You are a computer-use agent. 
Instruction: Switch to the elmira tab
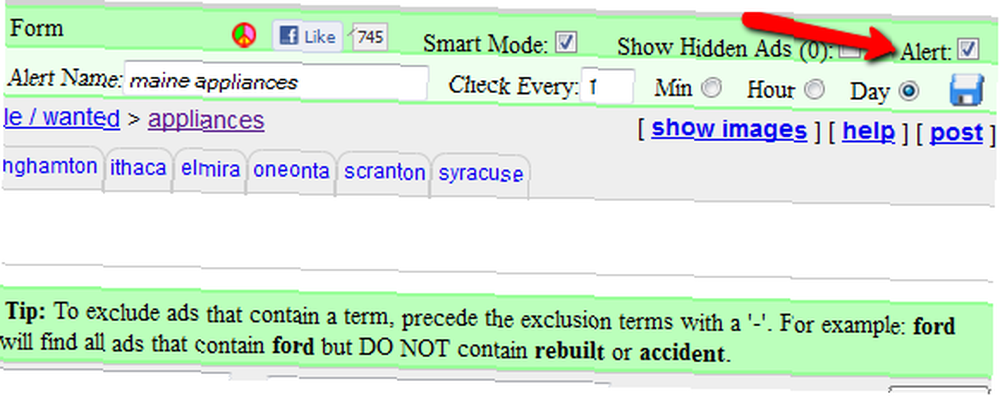coord(210,170)
